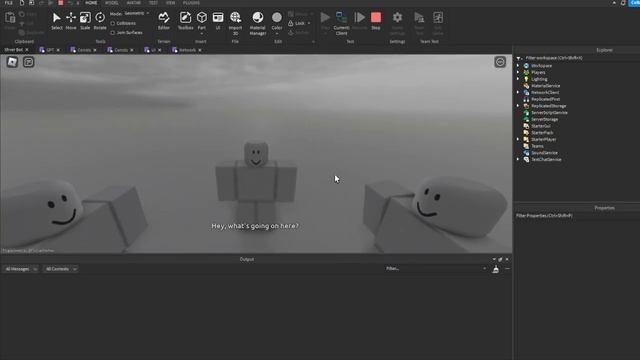The width and height of the screenshot is (640, 360).
Task: Open the Explorer filter options arrow
Action: tap(519, 58)
